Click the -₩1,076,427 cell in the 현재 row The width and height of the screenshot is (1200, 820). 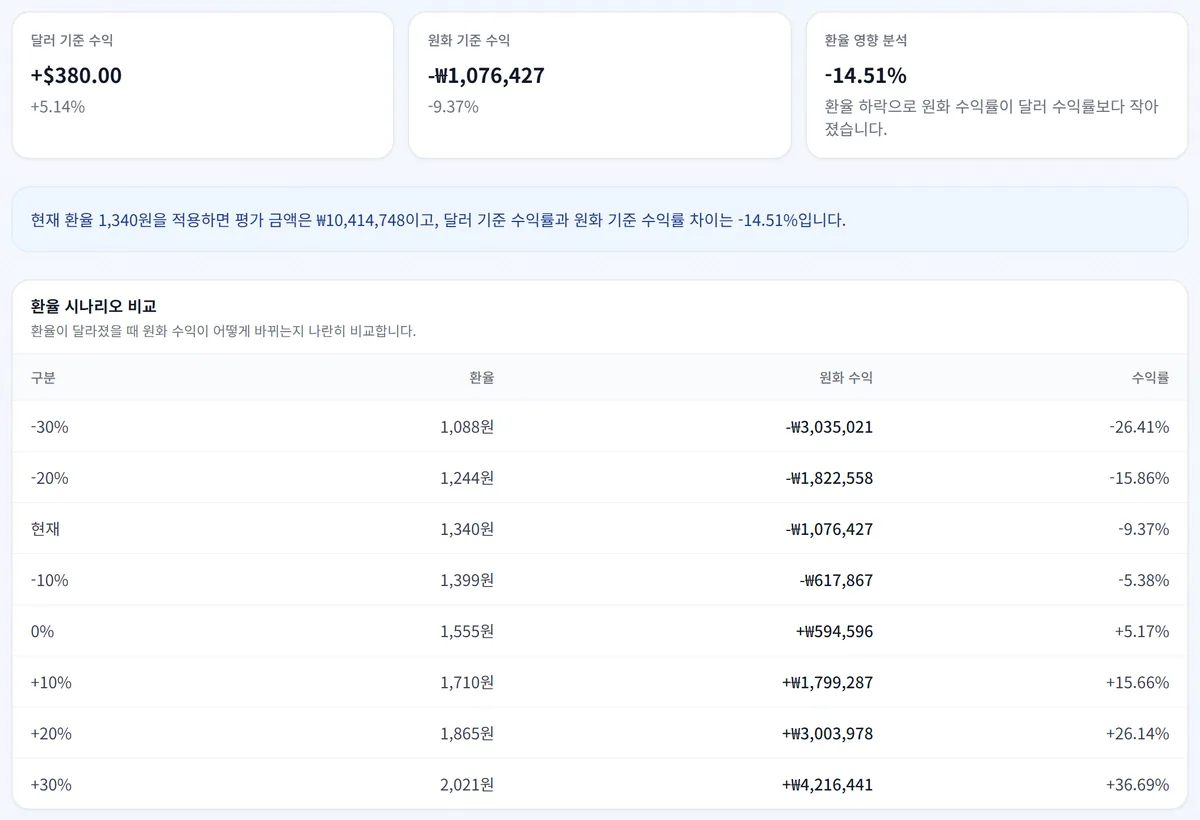[829, 529]
